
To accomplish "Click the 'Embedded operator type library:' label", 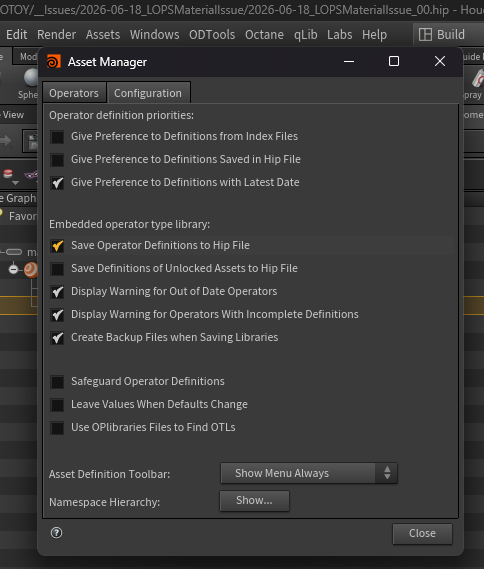I will [130, 224].
